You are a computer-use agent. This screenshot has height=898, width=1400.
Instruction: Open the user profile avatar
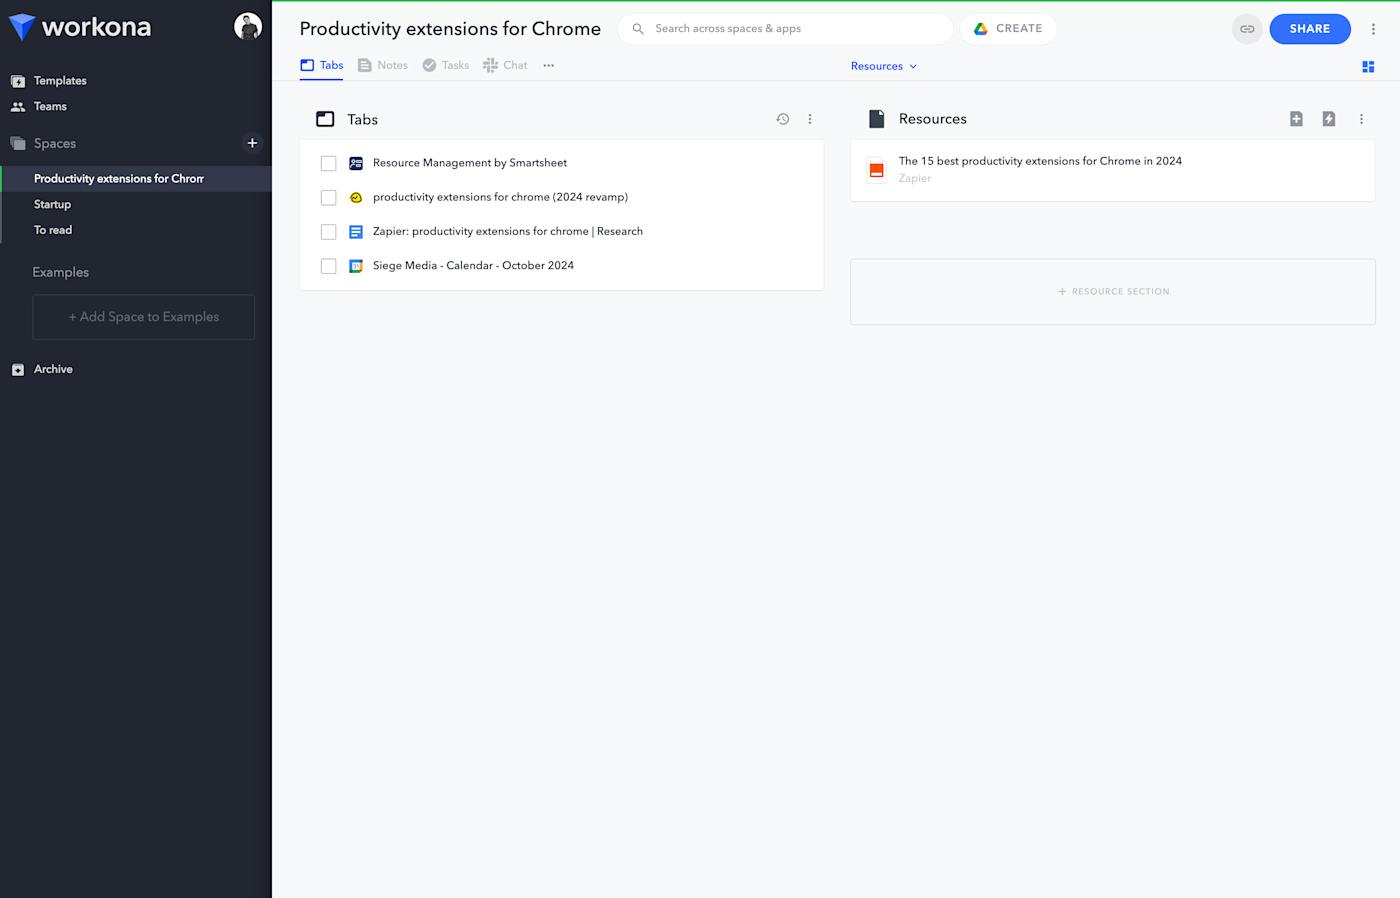click(248, 26)
